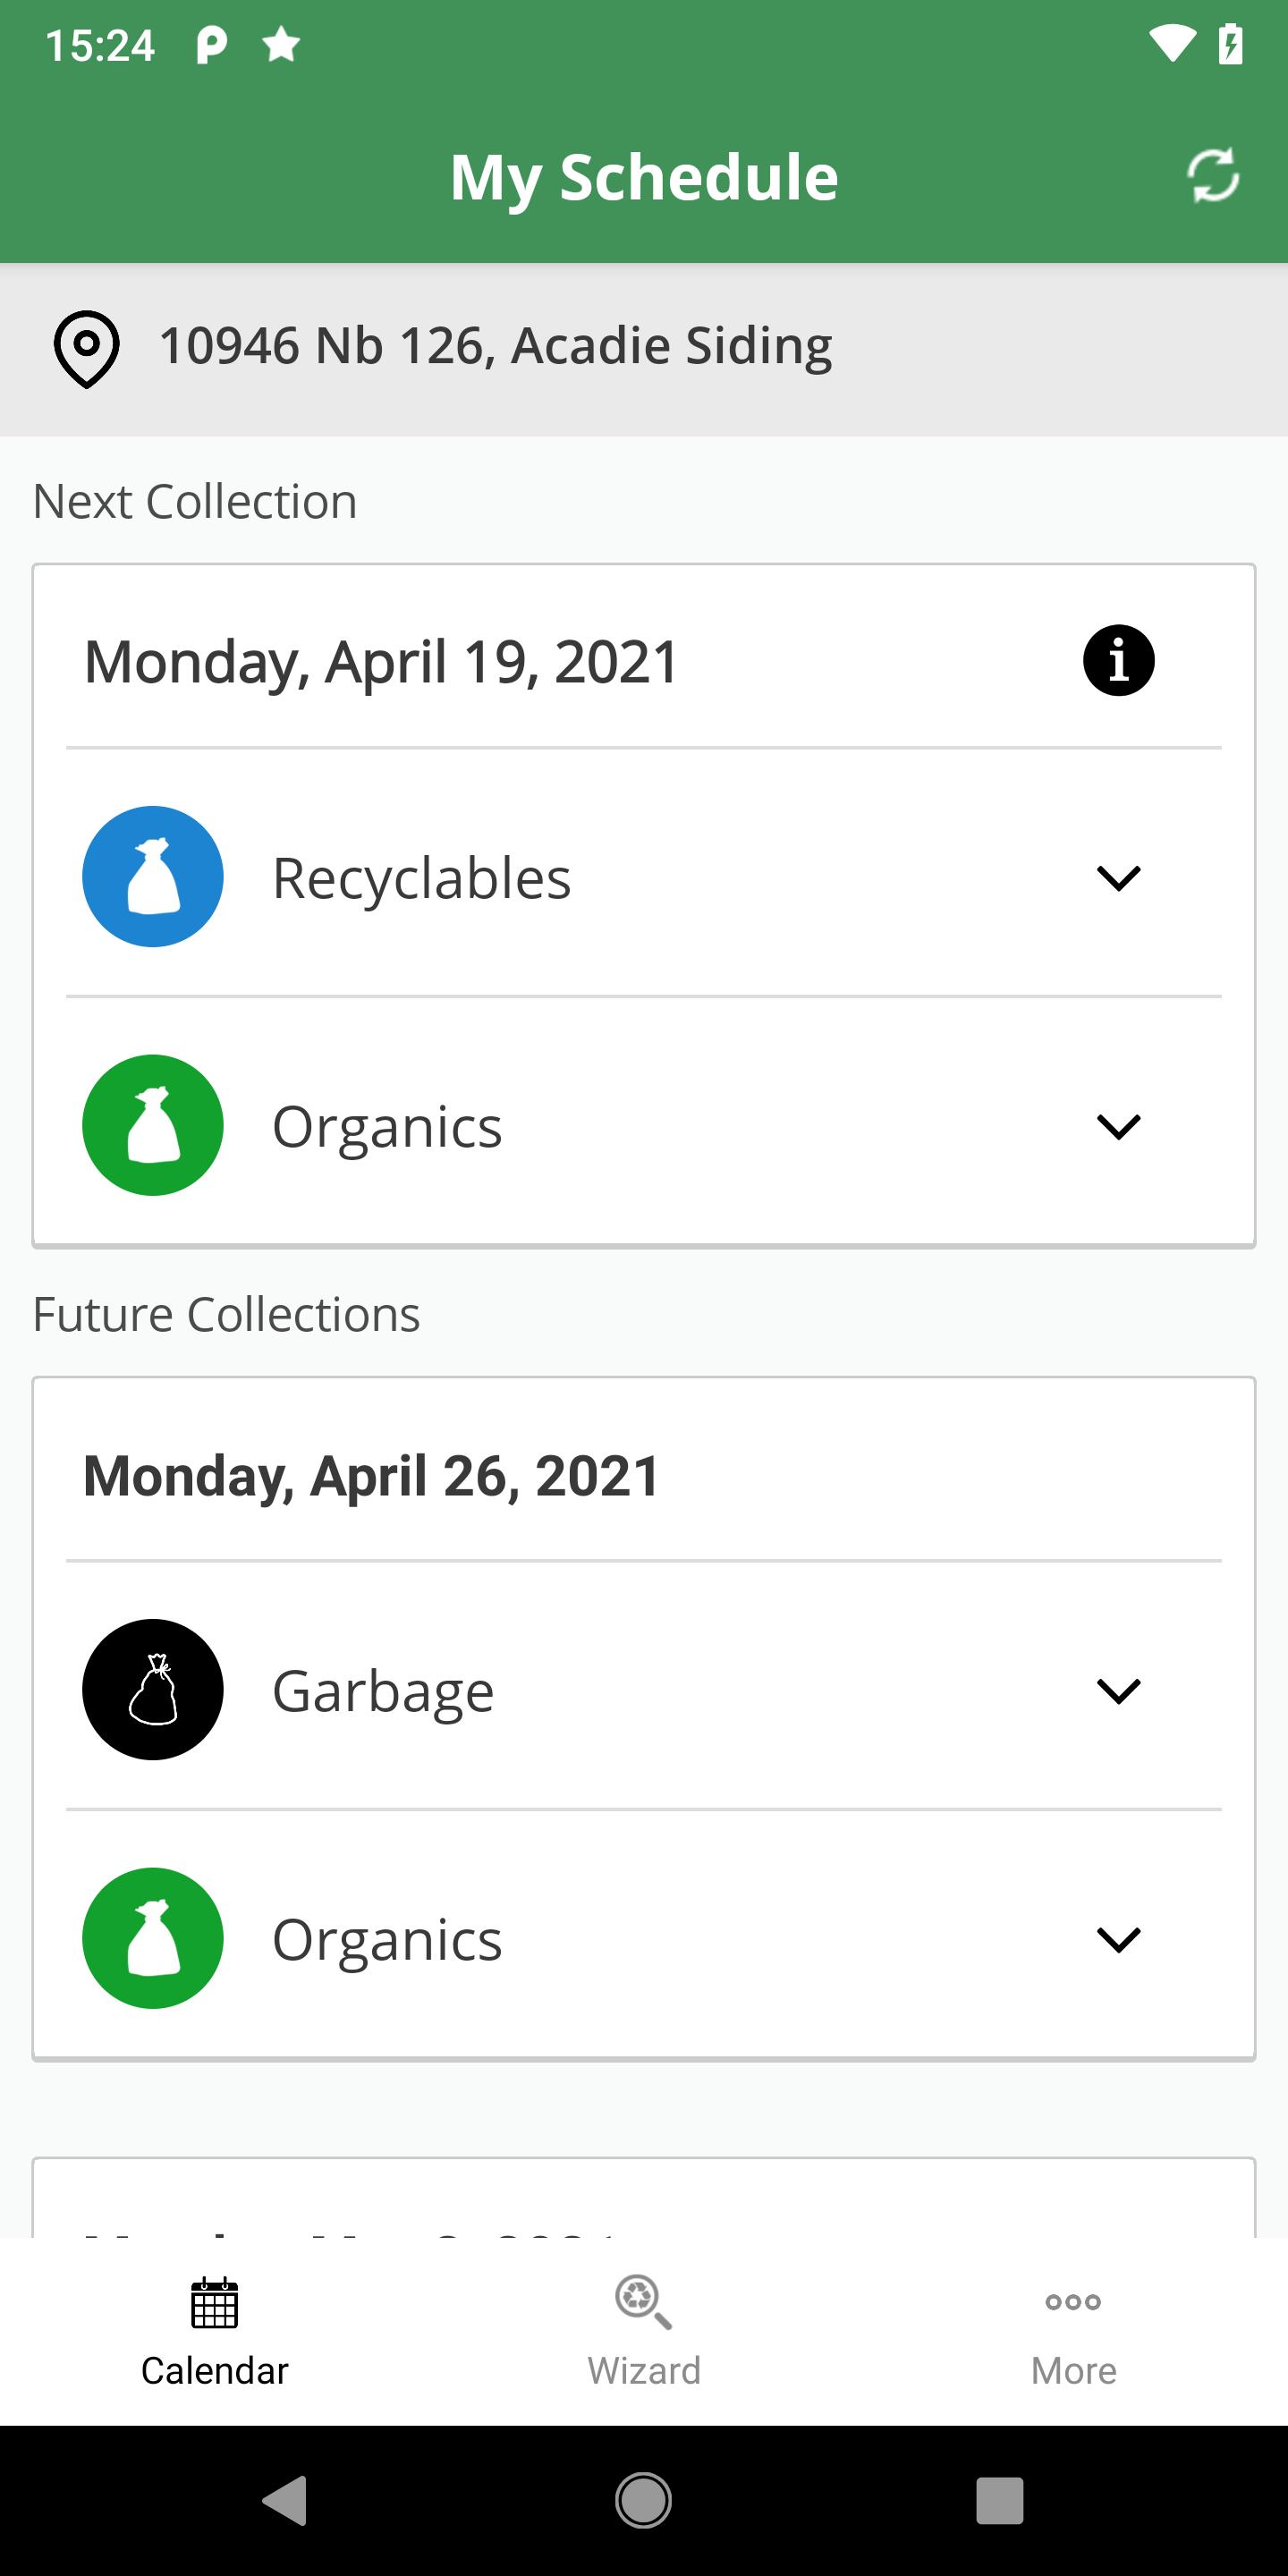Expand April 19 Organics details chevron
This screenshot has height=2576, width=1288.
1118,1127
